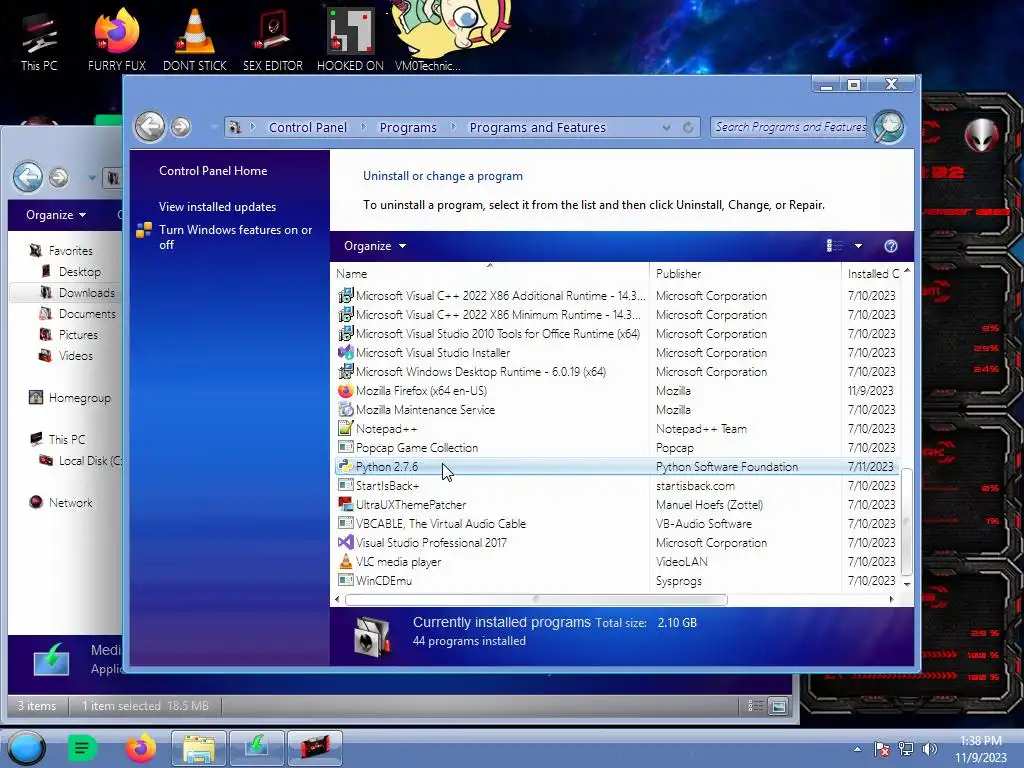Select the StartIsBack+ row
The image size is (1024, 768).
click(x=616, y=486)
